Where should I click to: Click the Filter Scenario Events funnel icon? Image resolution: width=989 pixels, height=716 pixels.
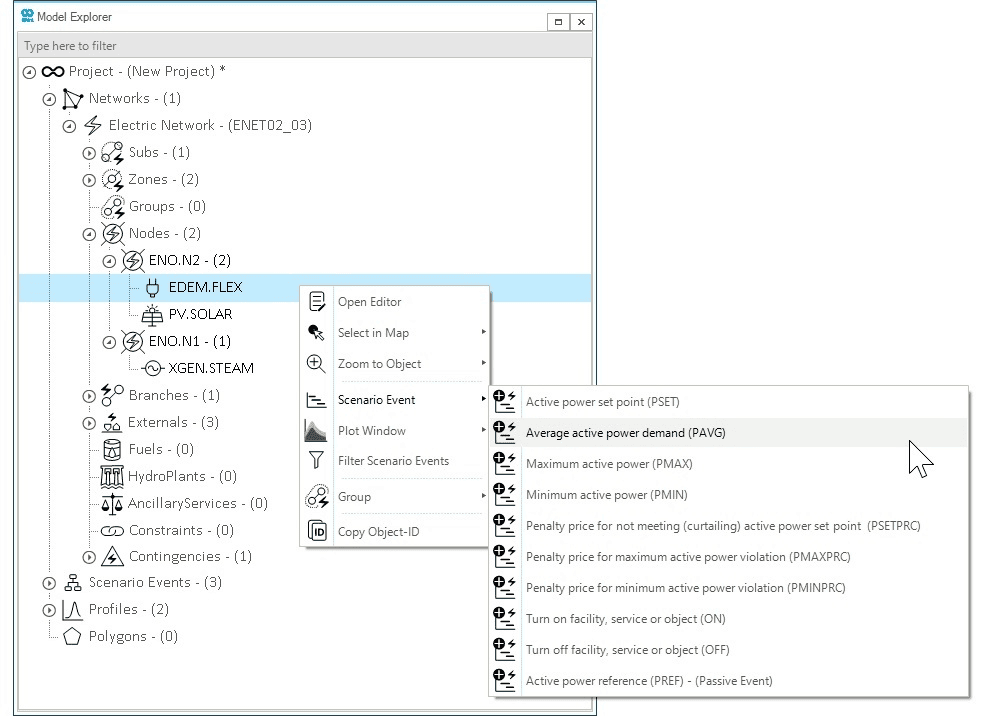click(316, 461)
